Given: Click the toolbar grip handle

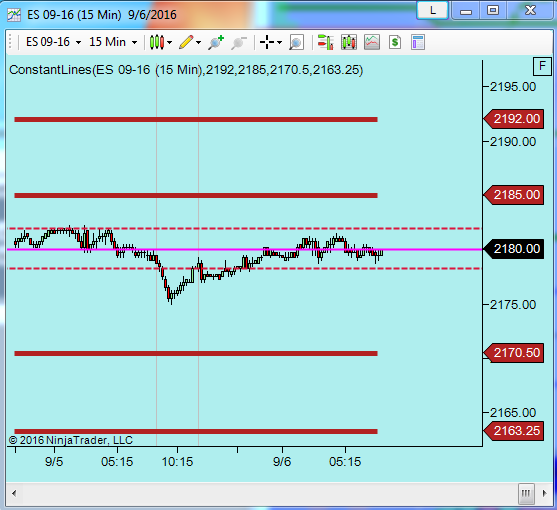Looking at the screenshot, I should pos(10,42).
